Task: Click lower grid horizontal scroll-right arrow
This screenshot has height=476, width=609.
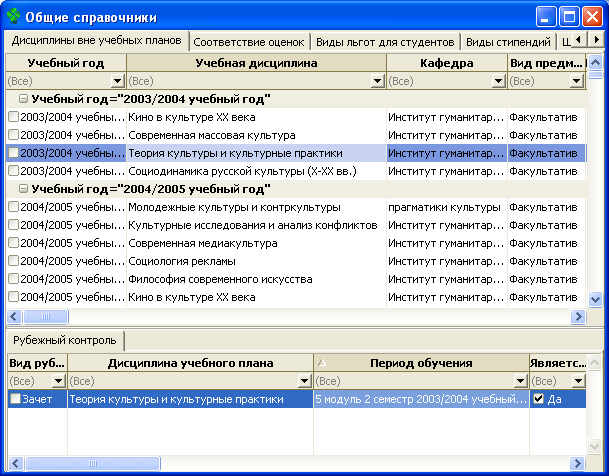Action: (x=578, y=463)
